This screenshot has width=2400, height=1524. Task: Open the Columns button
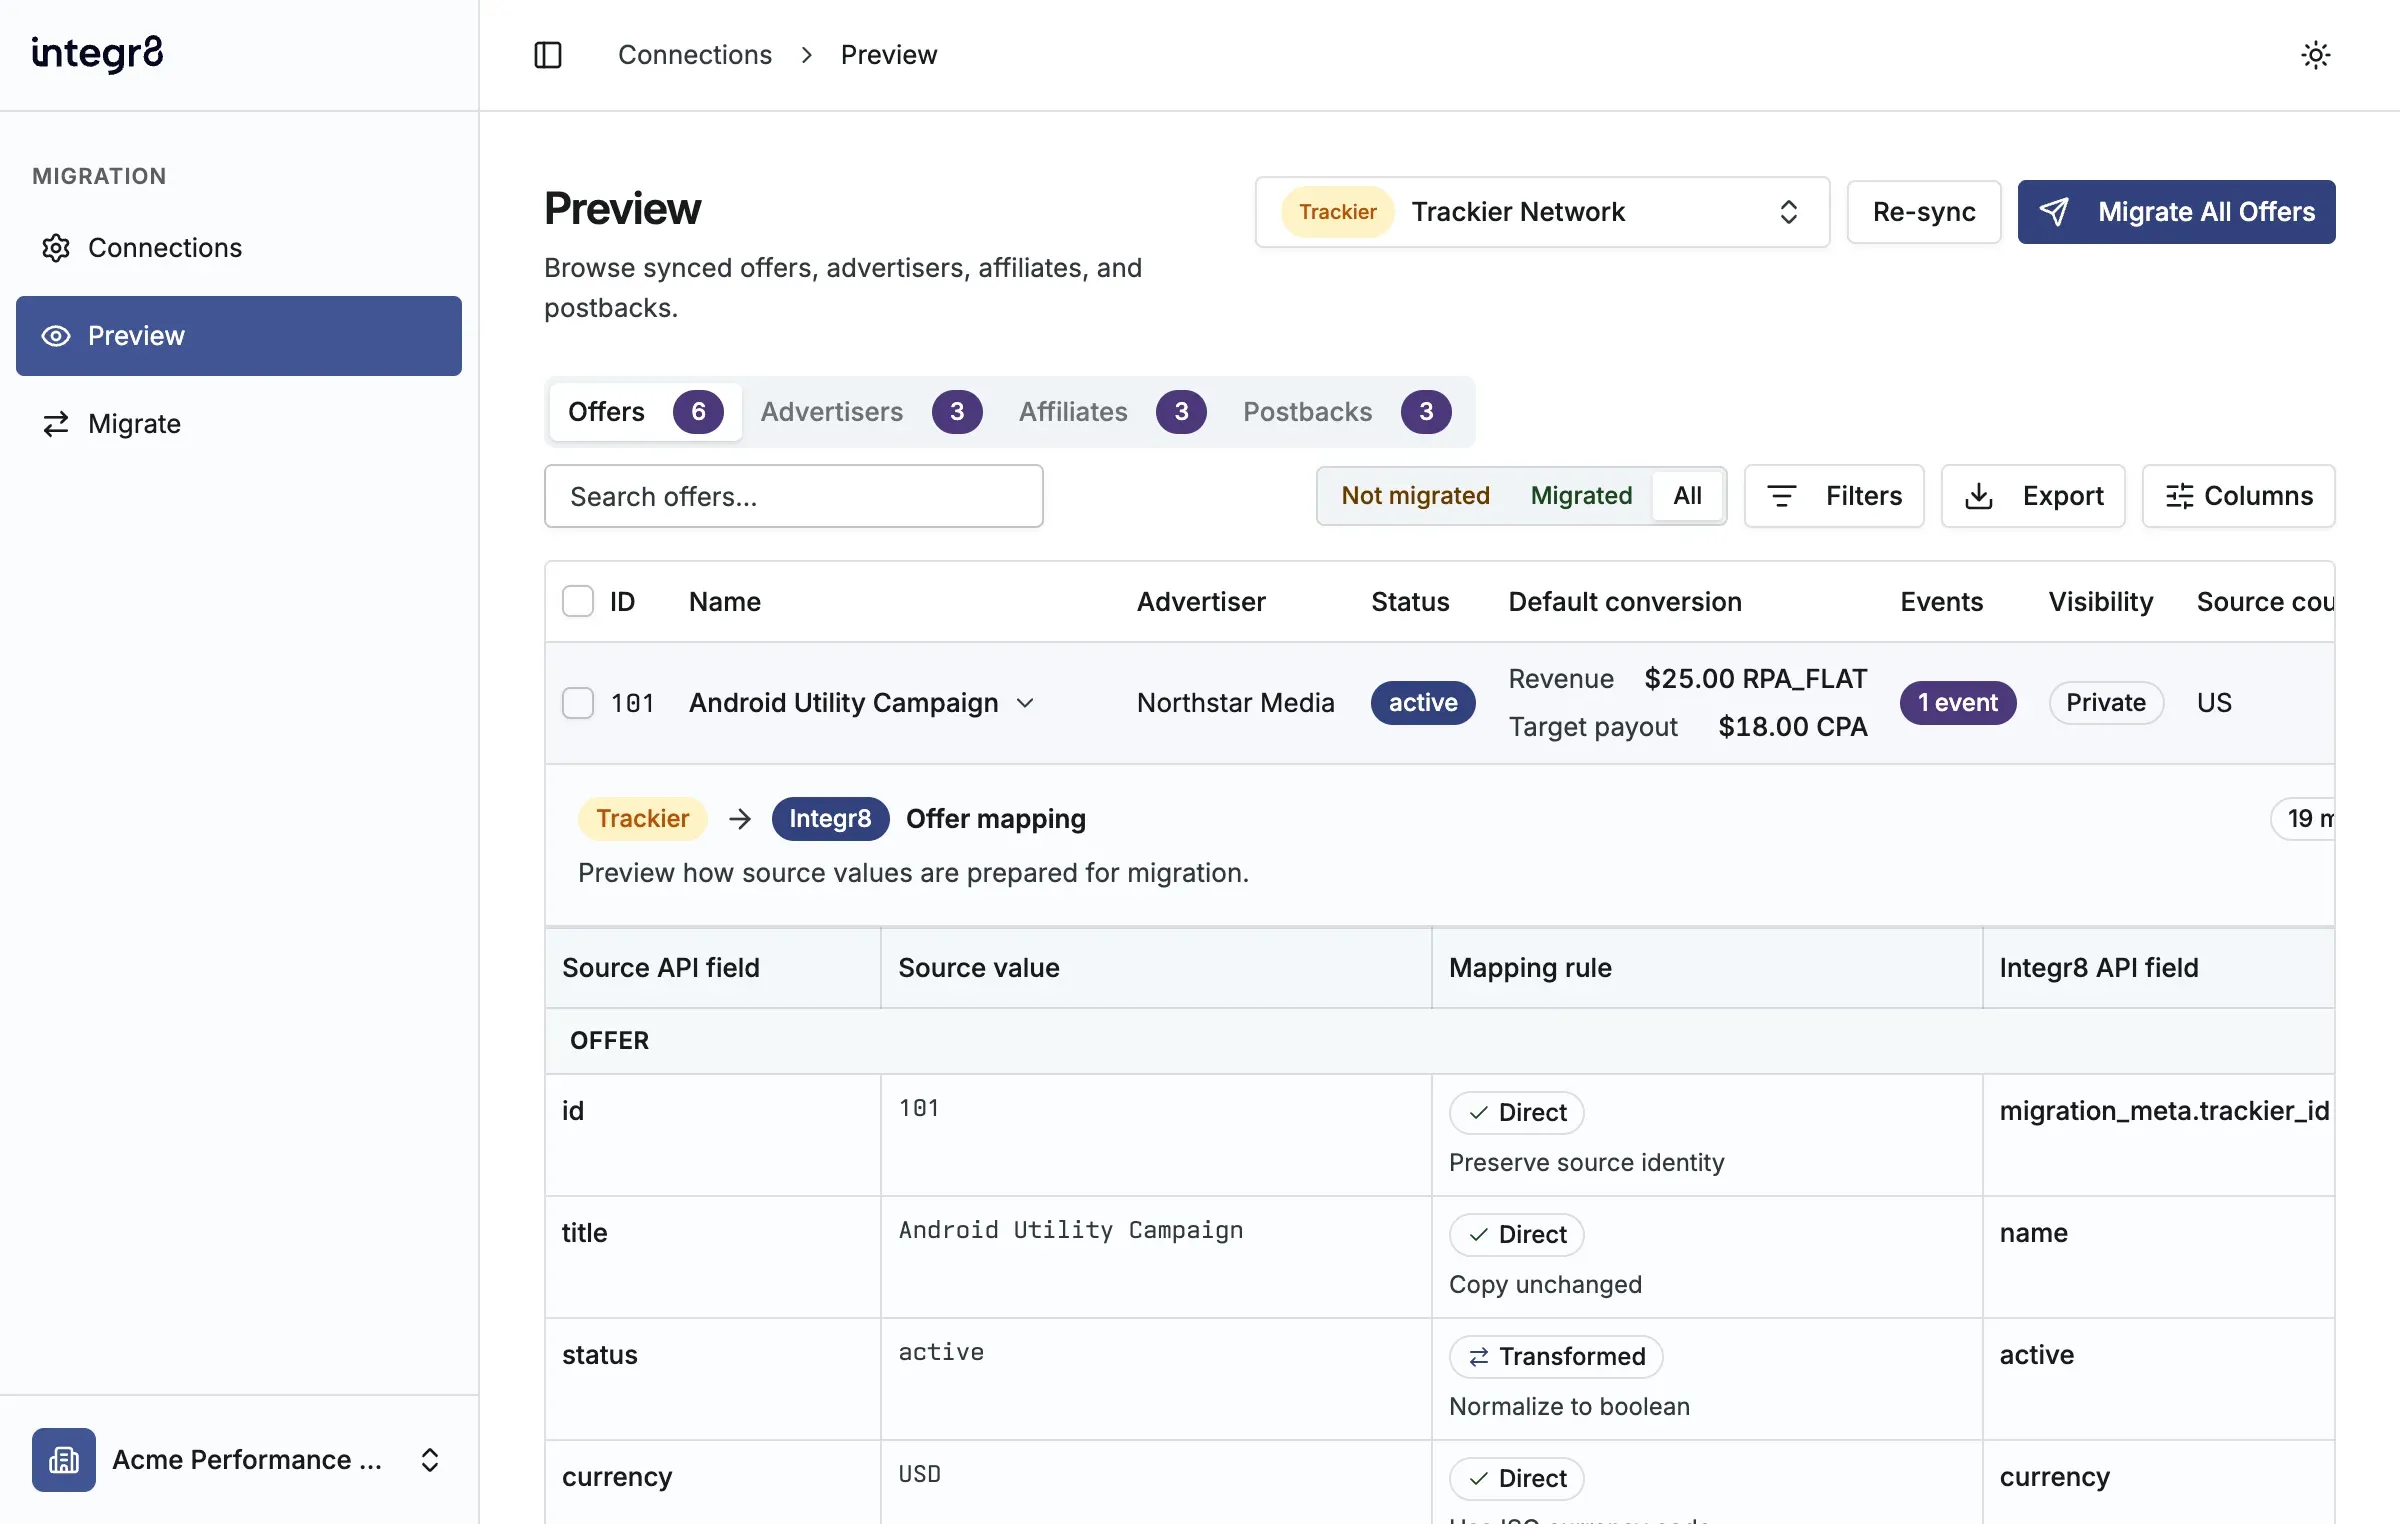2238,496
